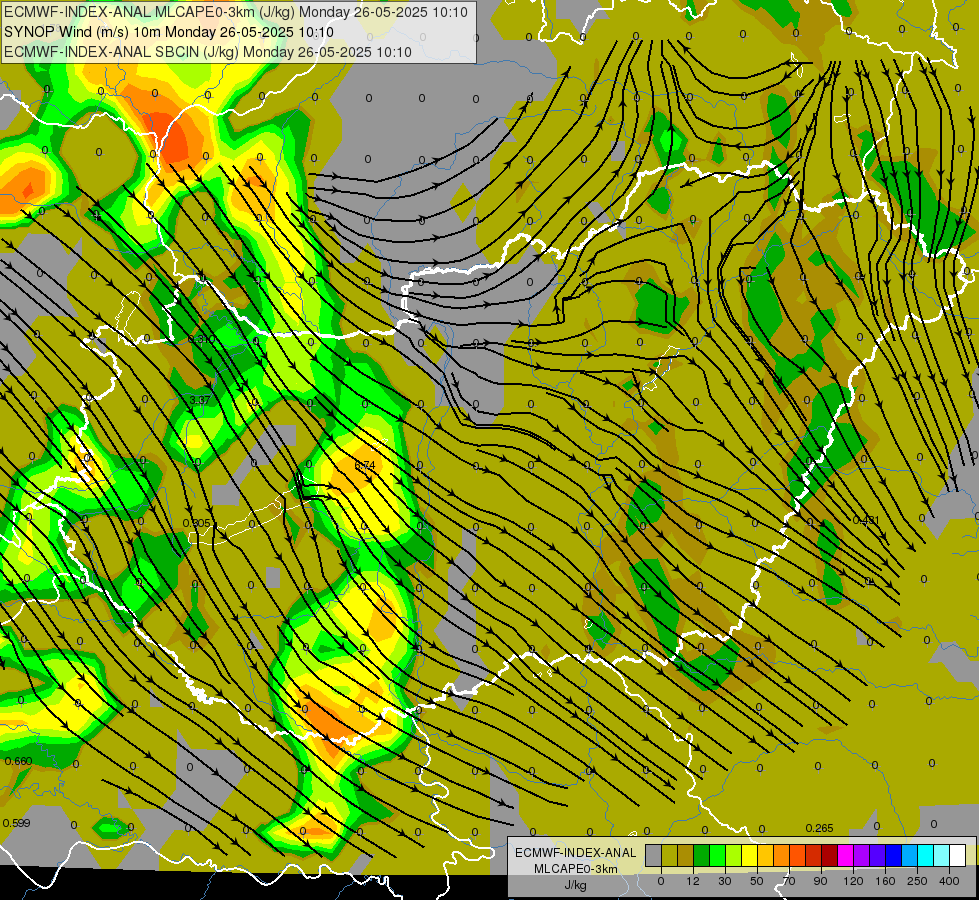Click the SBCIN header line
The image size is (979, 900).
208,52
